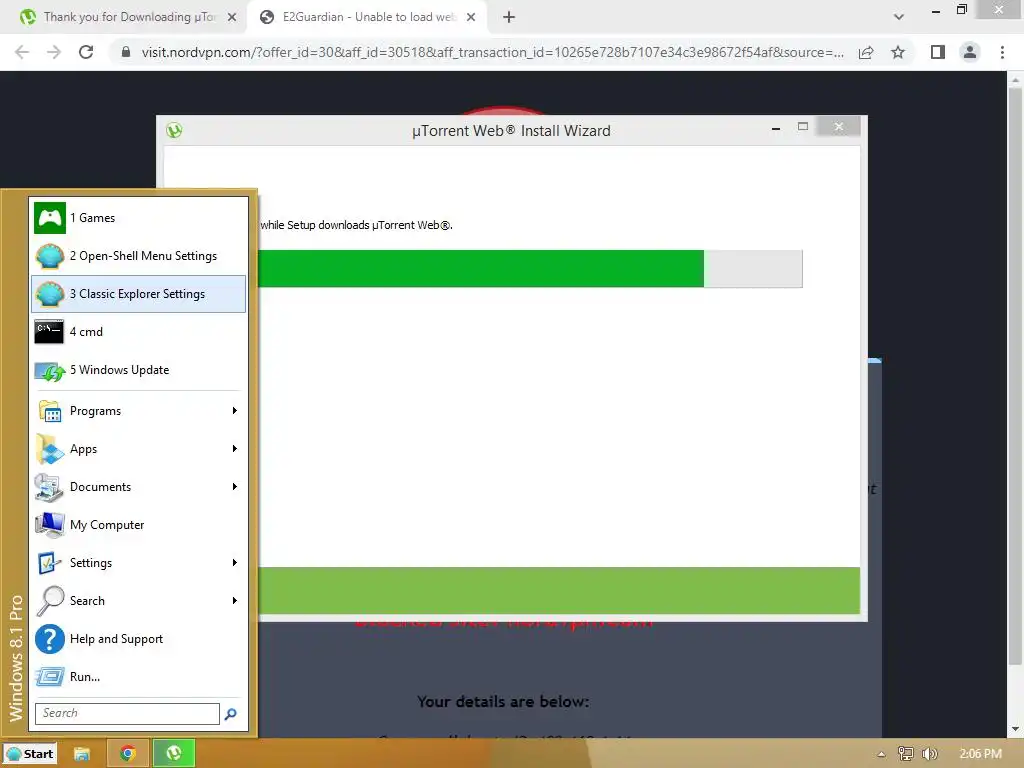
Task: Maximize the uTorrent Install Wizard
Action: [x=803, y=127]
